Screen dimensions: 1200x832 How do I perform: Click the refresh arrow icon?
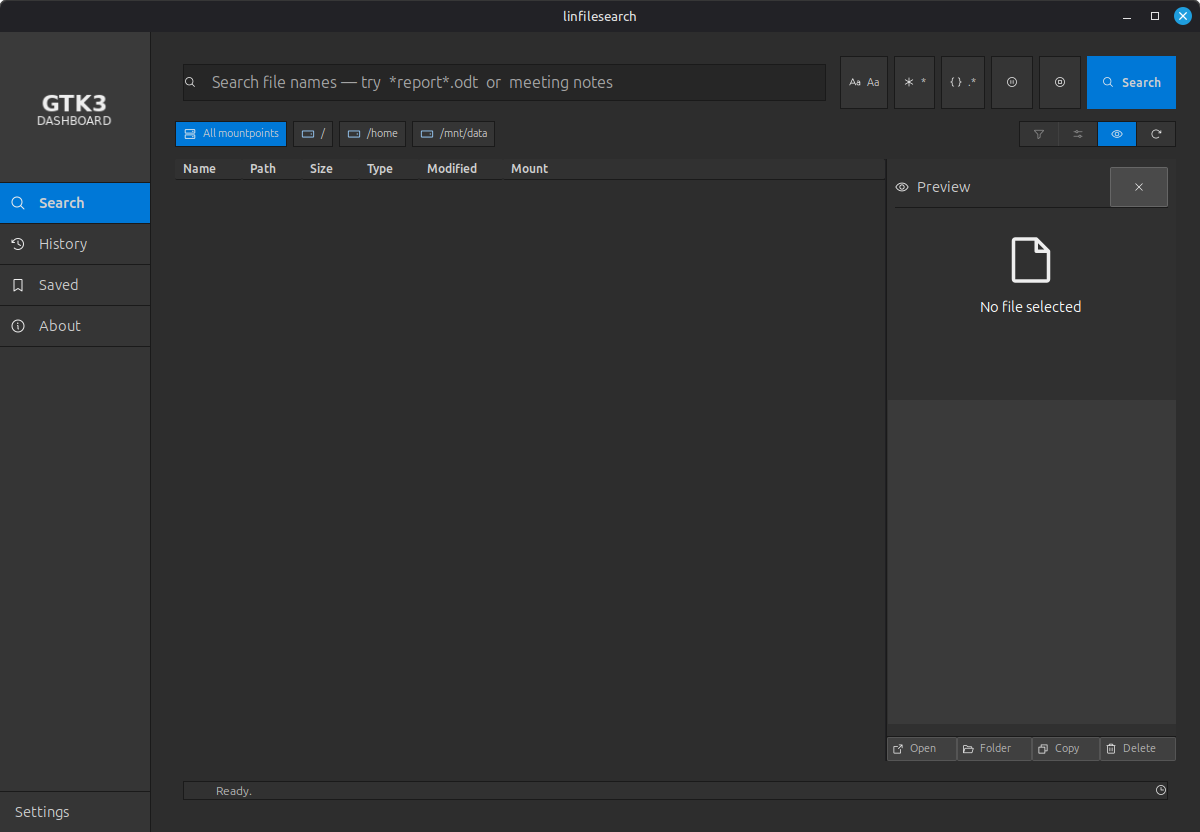[x=1156, y=134]
